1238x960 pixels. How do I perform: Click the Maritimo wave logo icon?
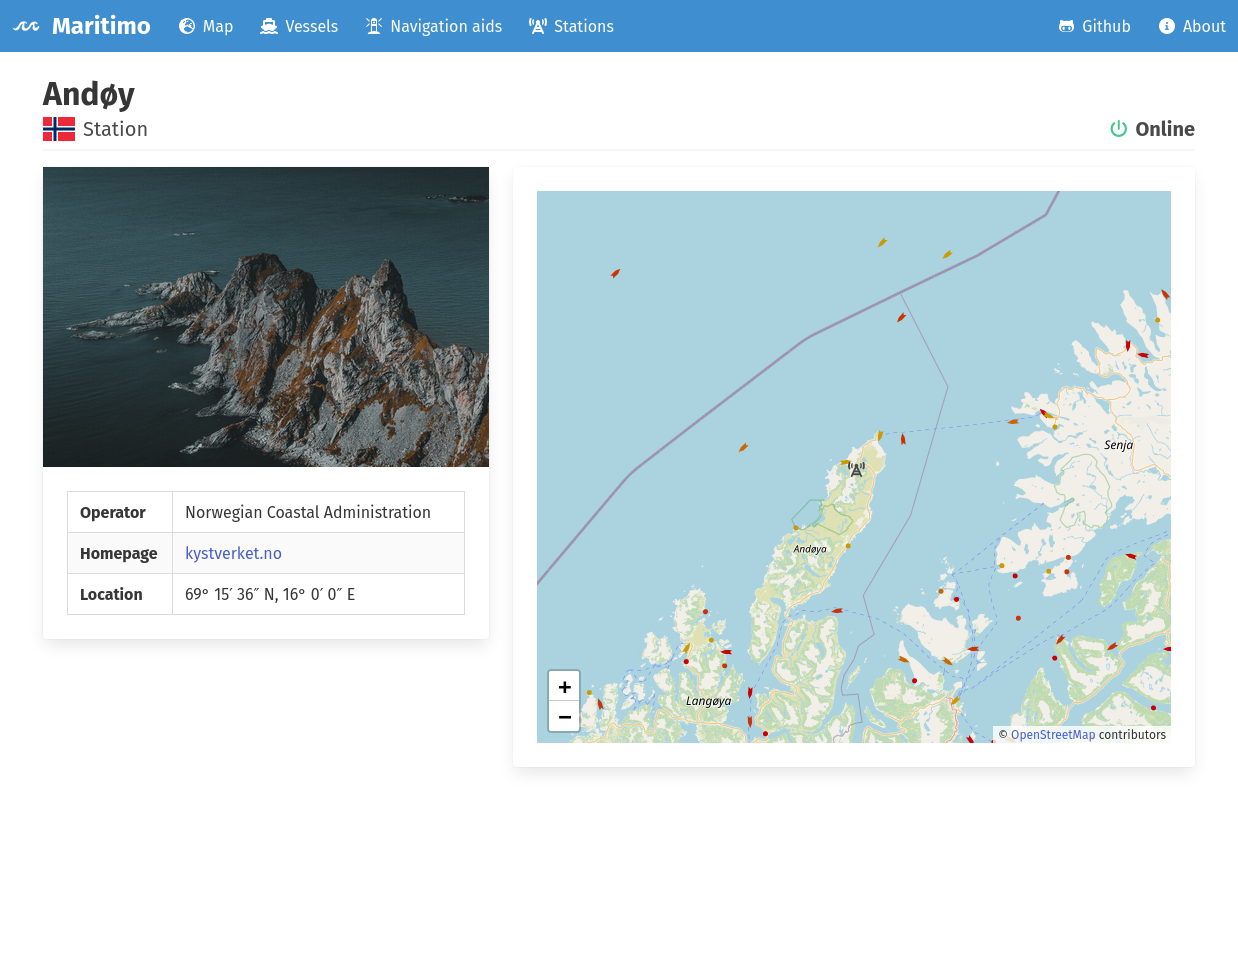pos(26,25)
